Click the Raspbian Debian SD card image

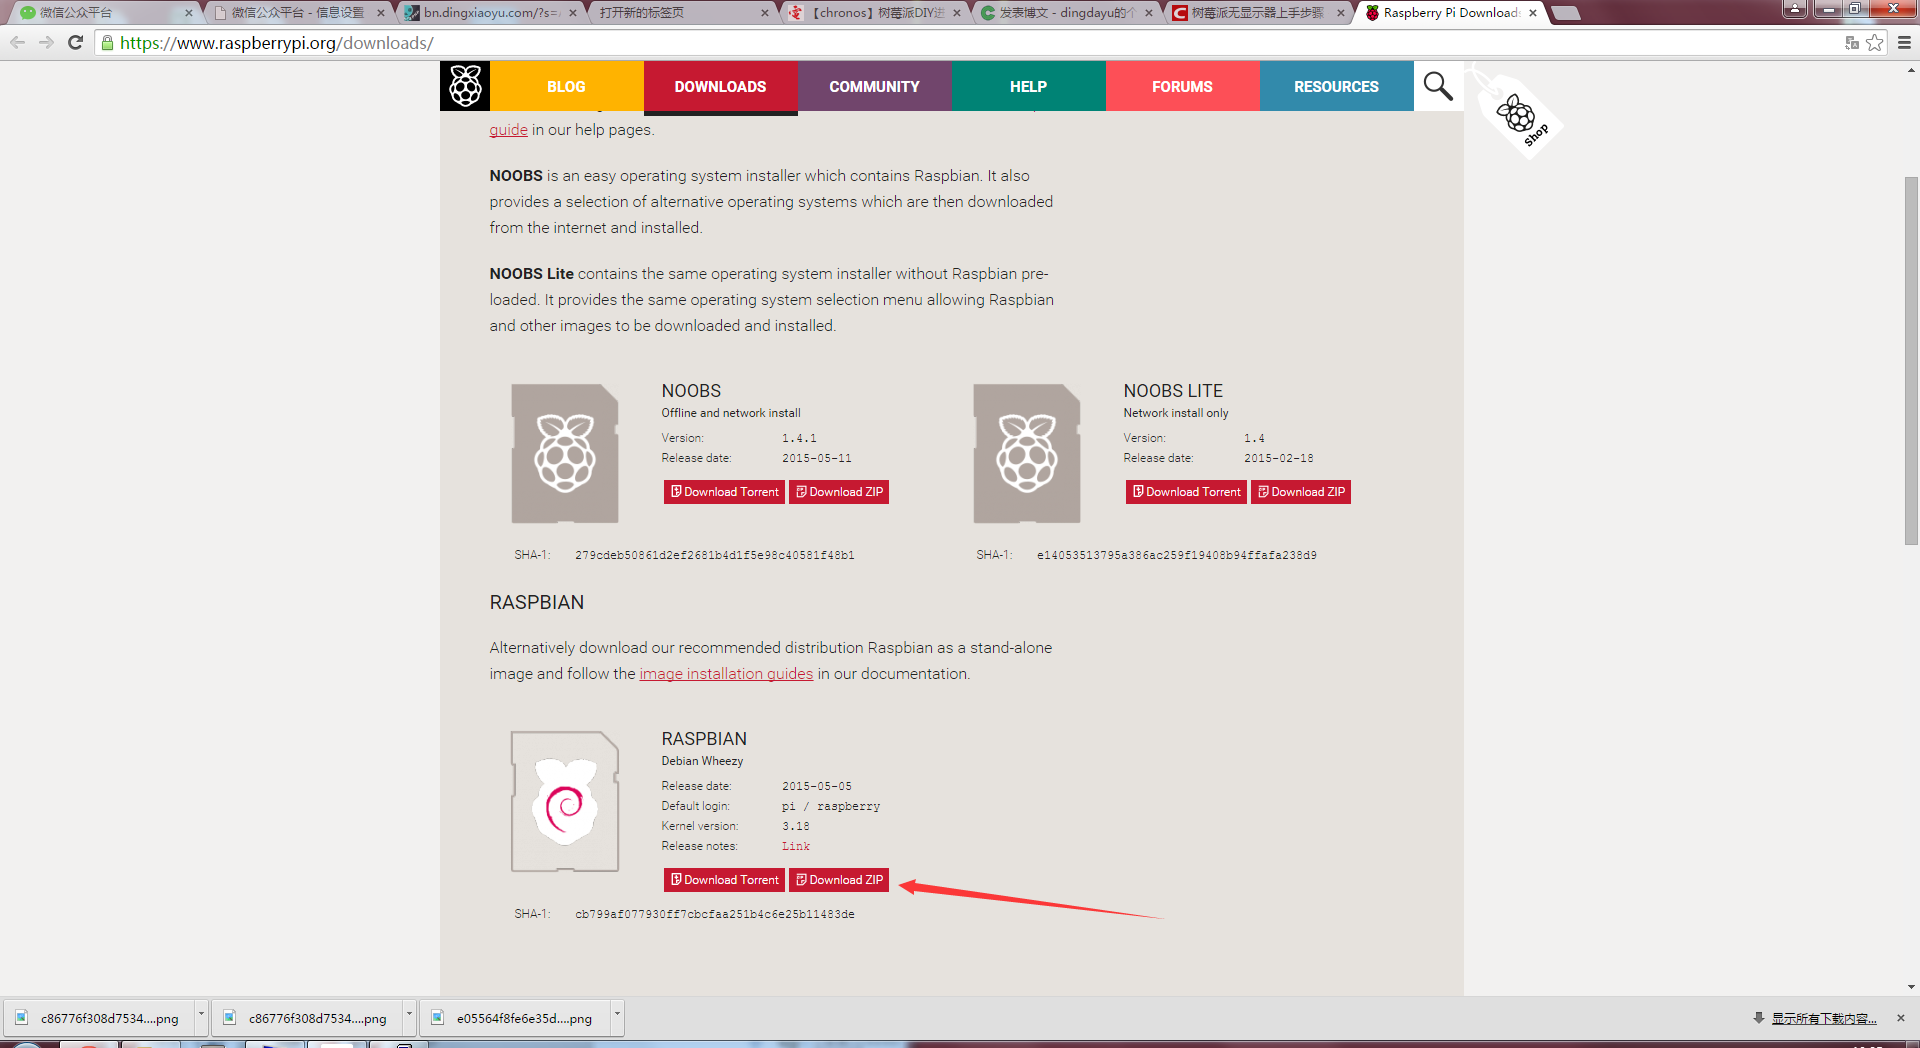pos(565,801)
